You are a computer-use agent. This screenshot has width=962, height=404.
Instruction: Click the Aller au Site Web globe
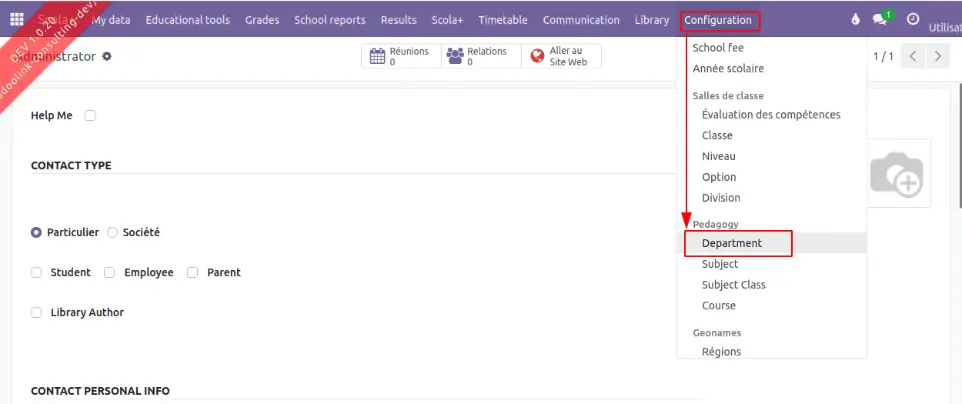point(538,57)
